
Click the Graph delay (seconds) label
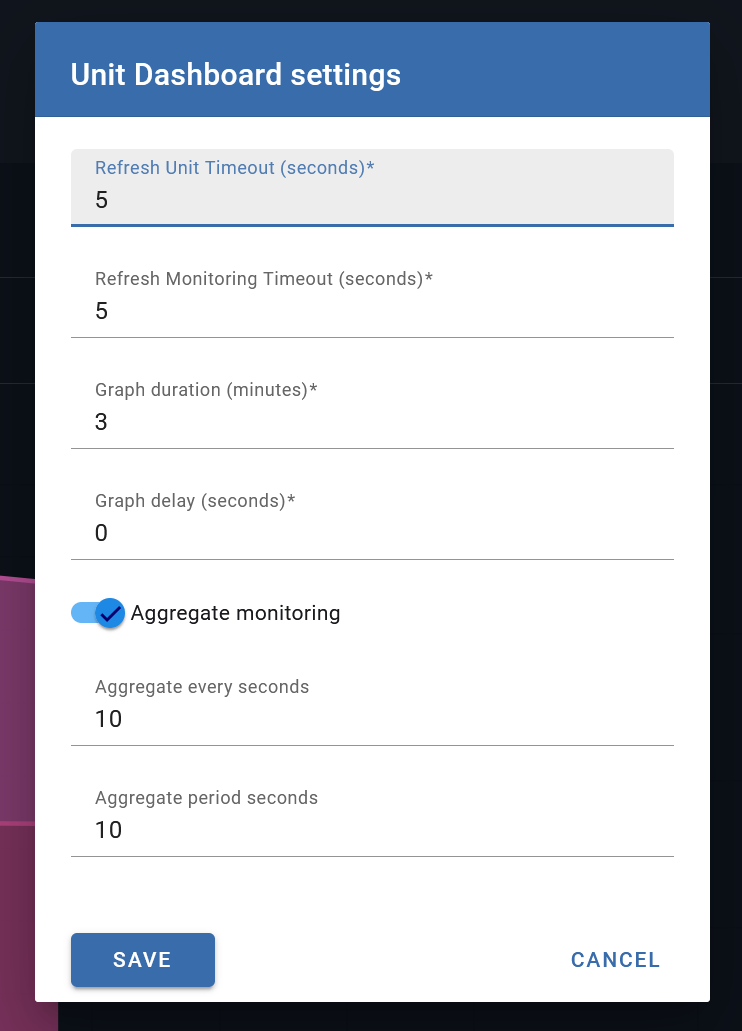pyautogui.click(x=194, y=500)
